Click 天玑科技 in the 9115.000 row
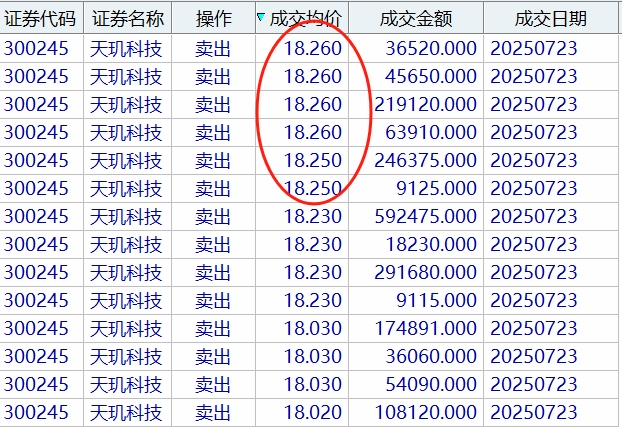This screenshot has width=622, height=427. click(x=126, y=300)
